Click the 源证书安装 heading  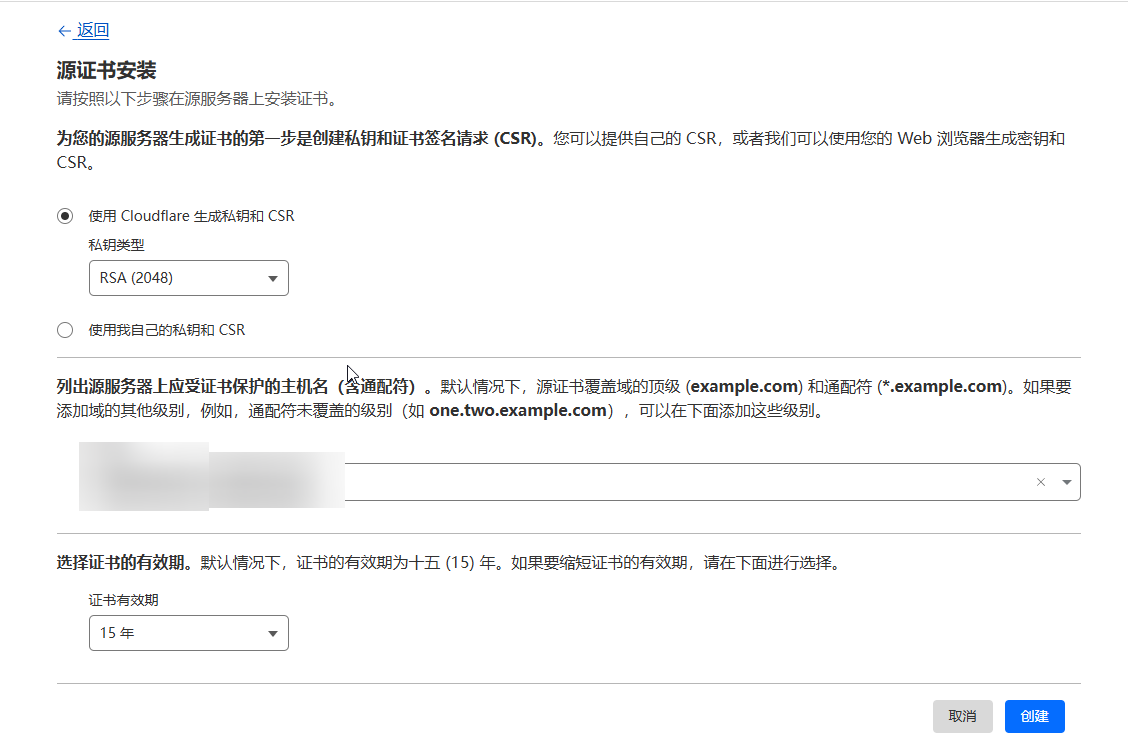106,70
